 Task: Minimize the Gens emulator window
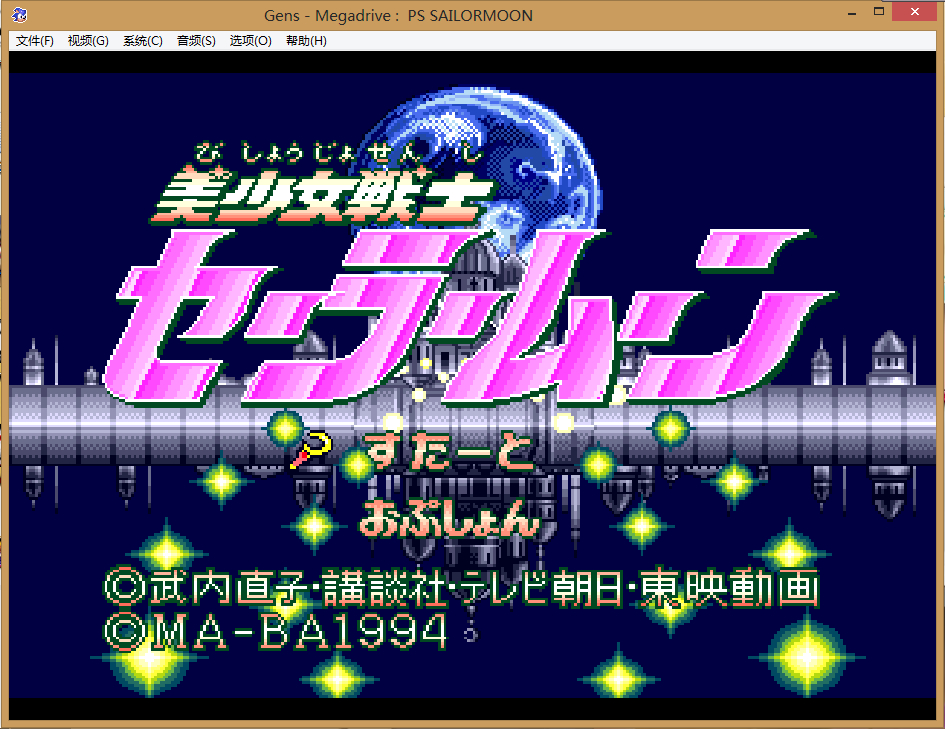pyautogui.click(x=852, y=13)
